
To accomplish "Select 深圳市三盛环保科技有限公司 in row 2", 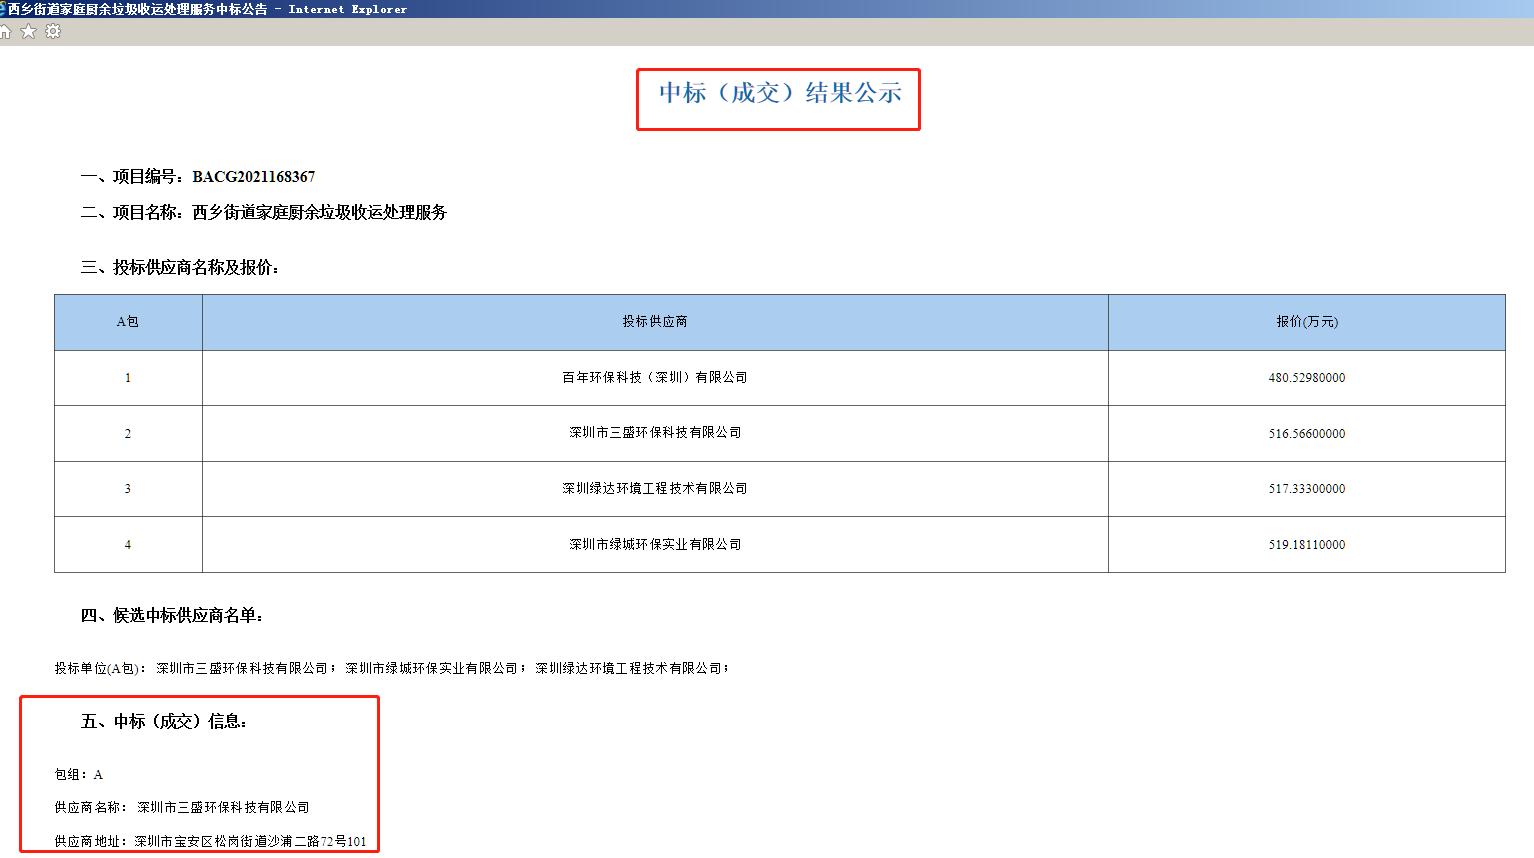I will pos(655,433).
